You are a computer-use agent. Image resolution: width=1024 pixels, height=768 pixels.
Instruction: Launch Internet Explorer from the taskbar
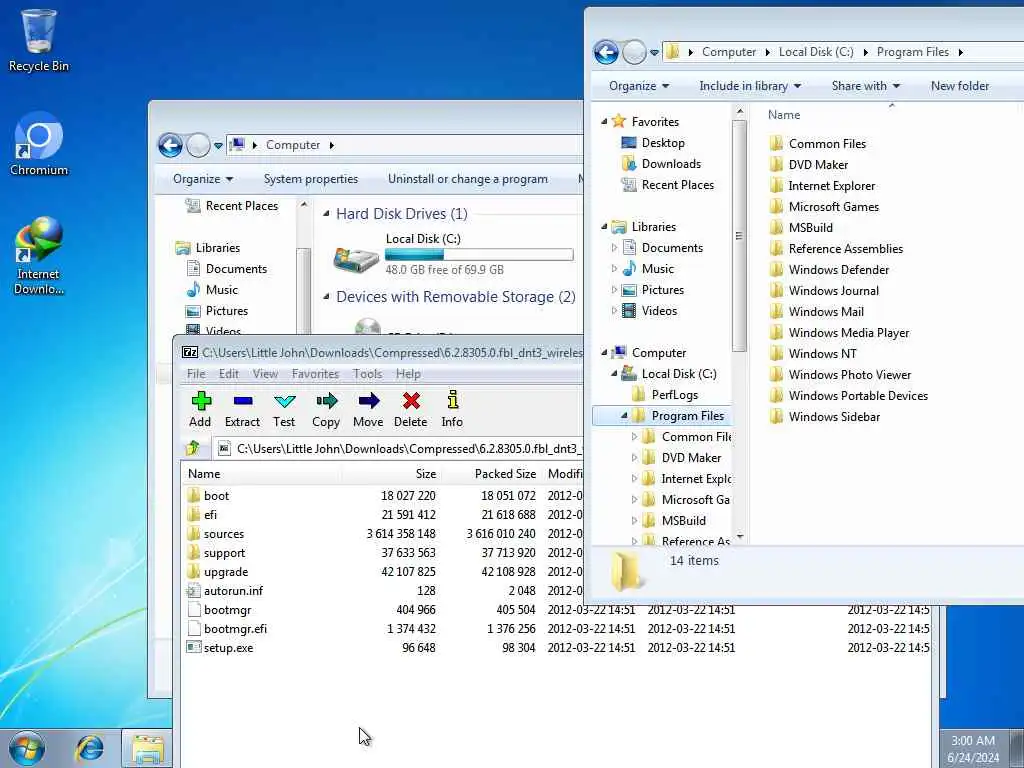pos(89,748)
